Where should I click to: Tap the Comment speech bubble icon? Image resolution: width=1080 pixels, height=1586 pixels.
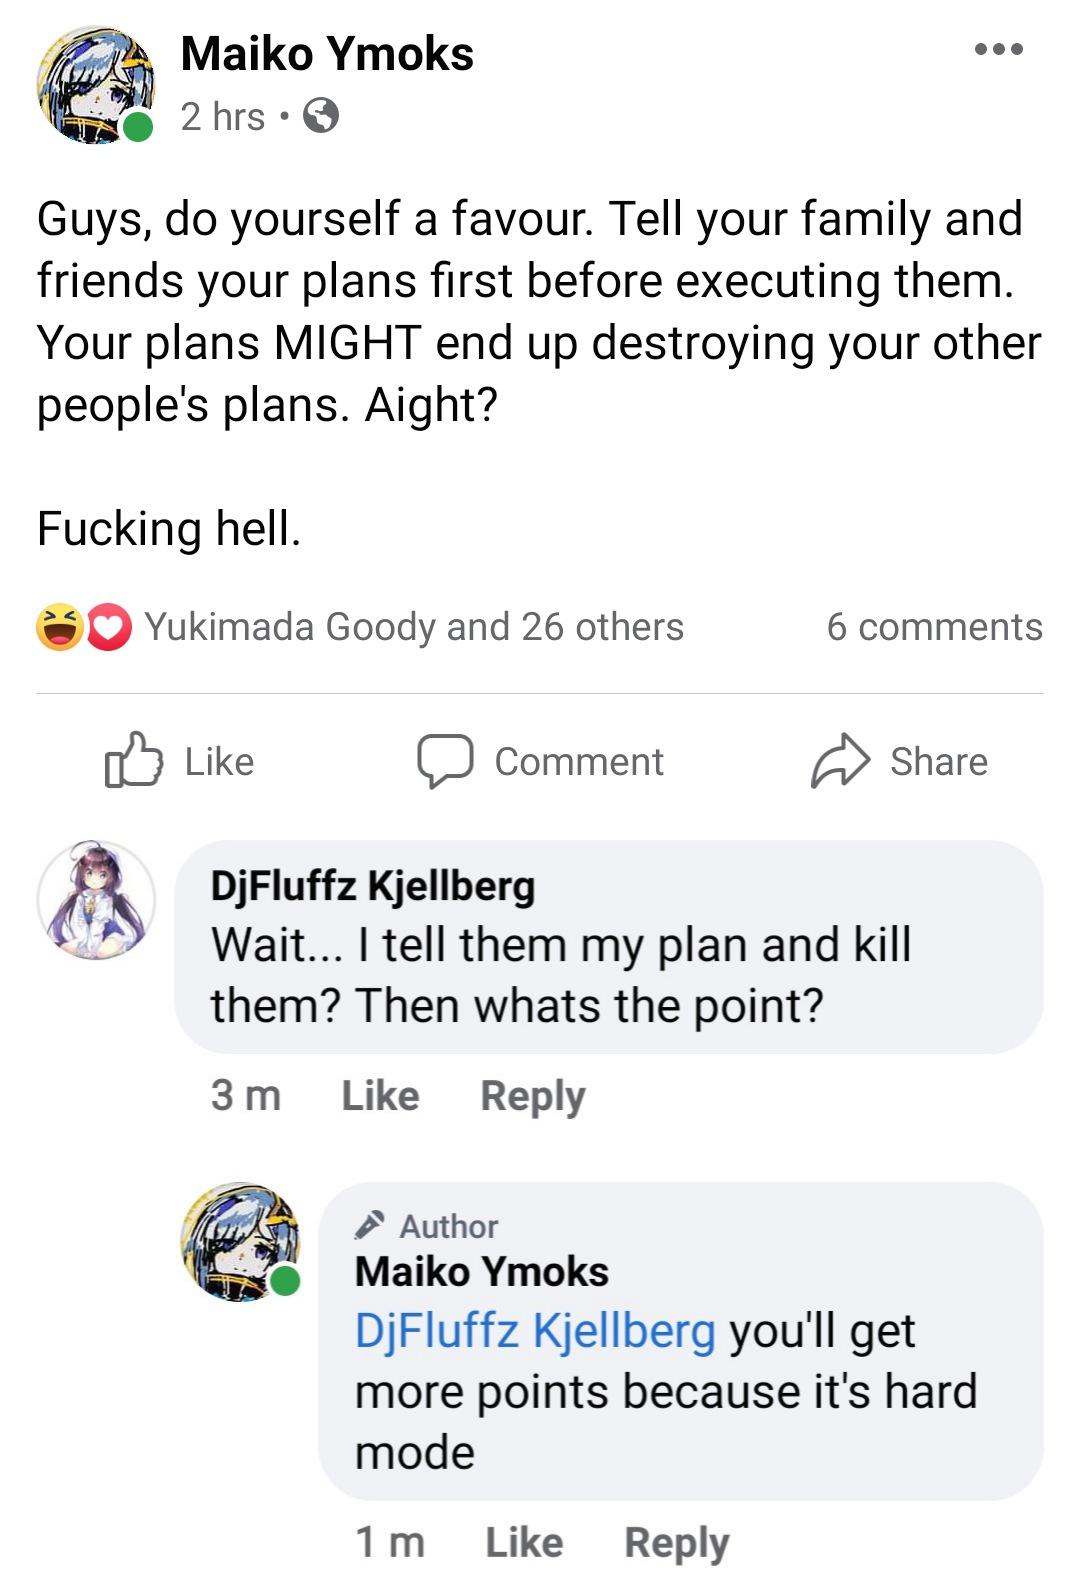click(444, 762)
